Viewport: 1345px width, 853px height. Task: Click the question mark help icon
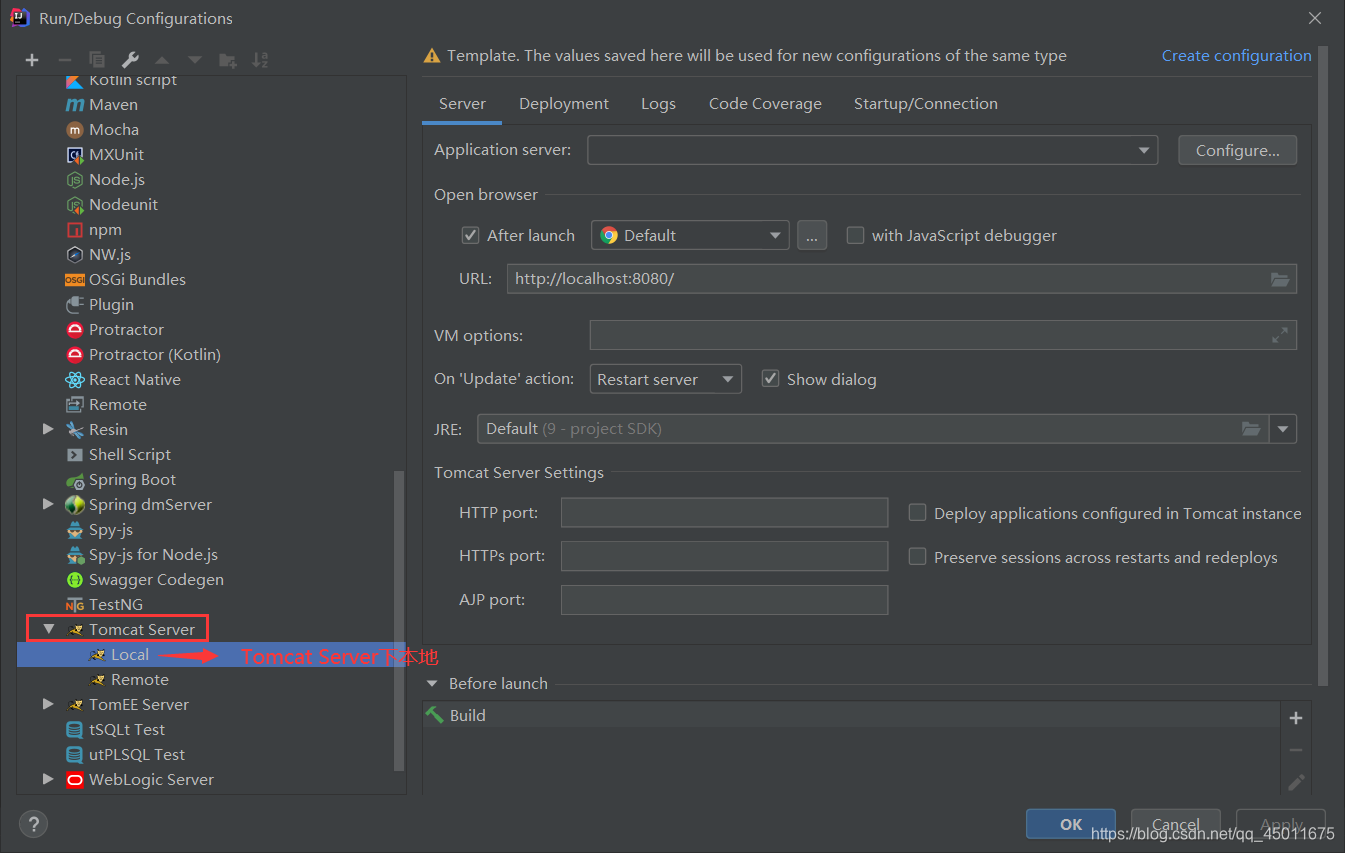34,824
